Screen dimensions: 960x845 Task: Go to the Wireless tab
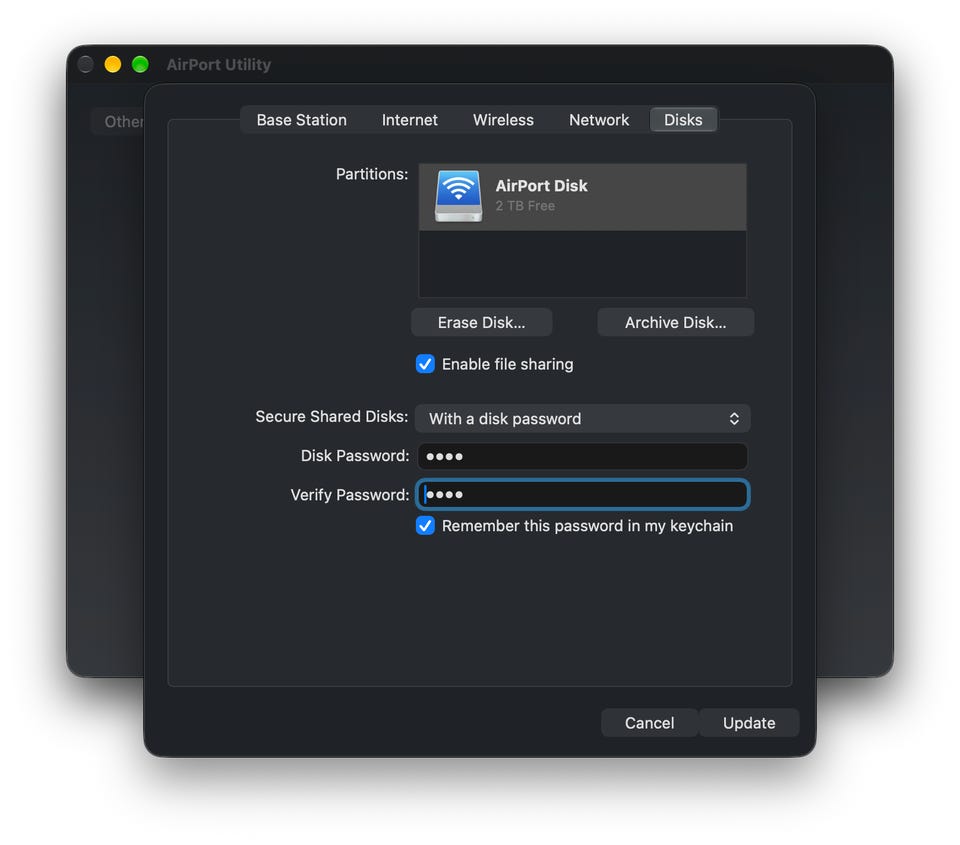(x=503, y=120)
